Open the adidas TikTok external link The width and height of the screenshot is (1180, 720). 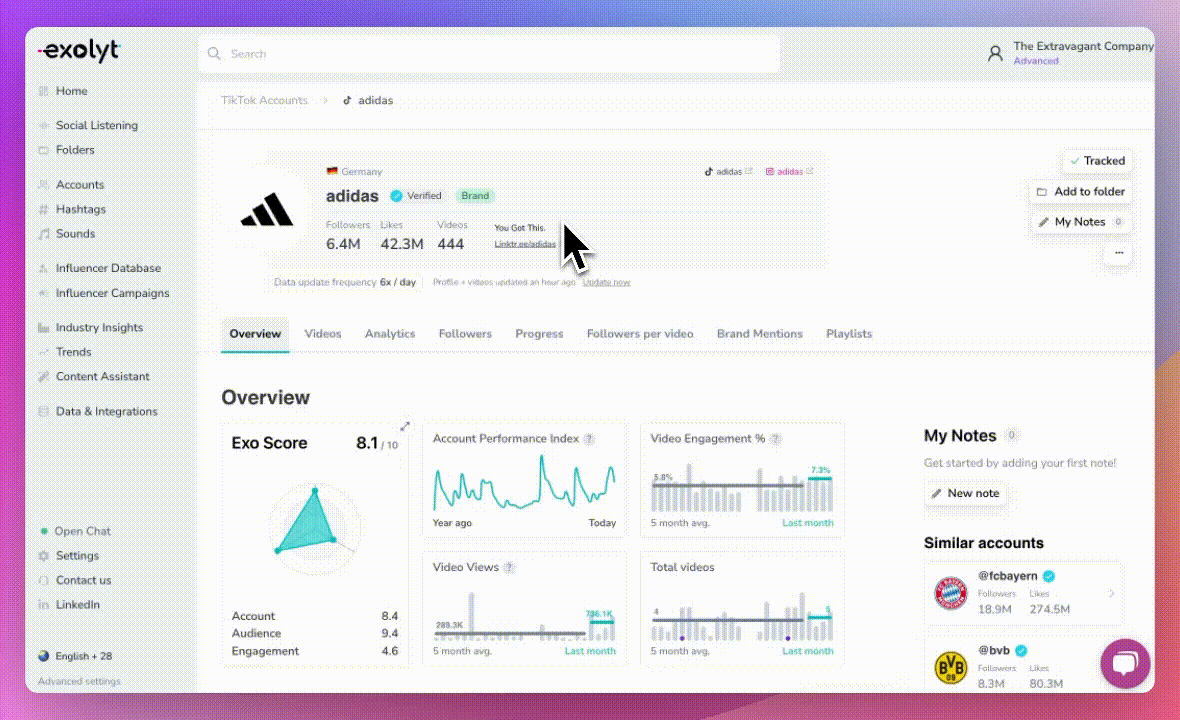[728, 172]
